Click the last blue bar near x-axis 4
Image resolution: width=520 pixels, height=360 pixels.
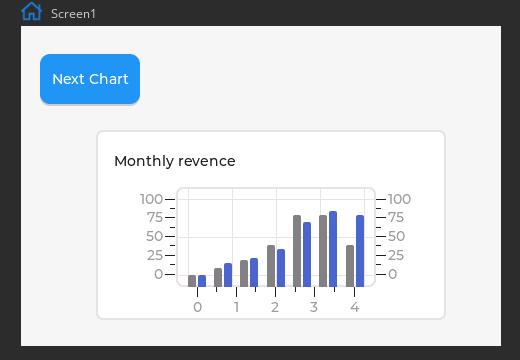(360, 251)
